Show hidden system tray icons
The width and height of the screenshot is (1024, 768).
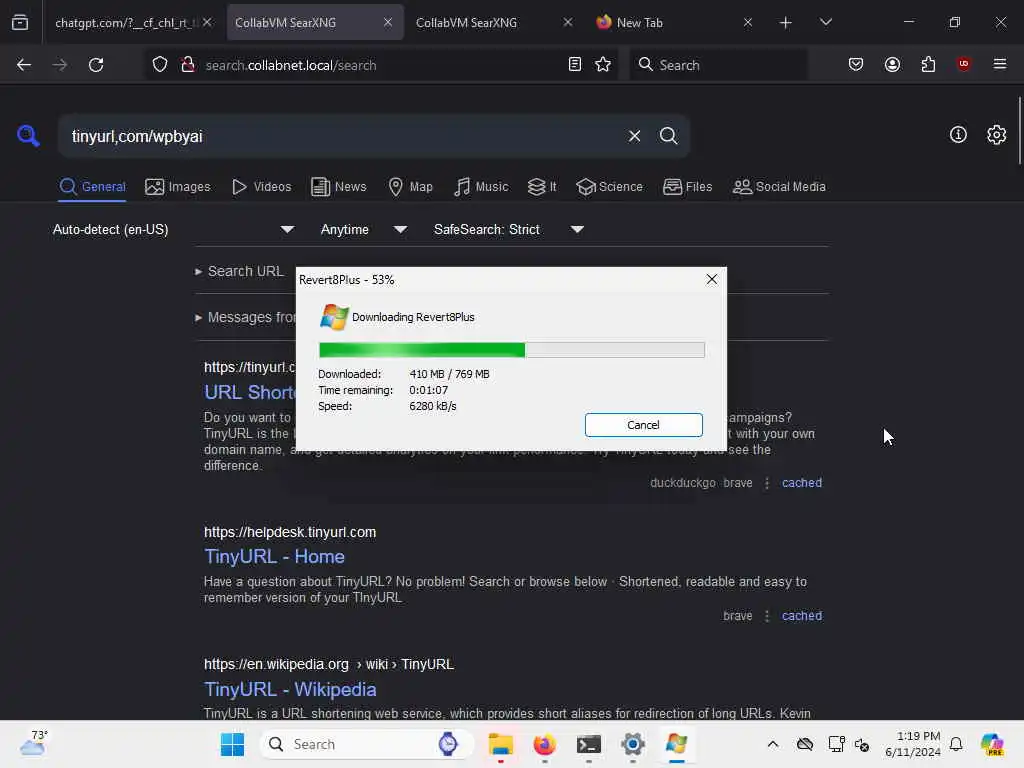click(773, 744)
